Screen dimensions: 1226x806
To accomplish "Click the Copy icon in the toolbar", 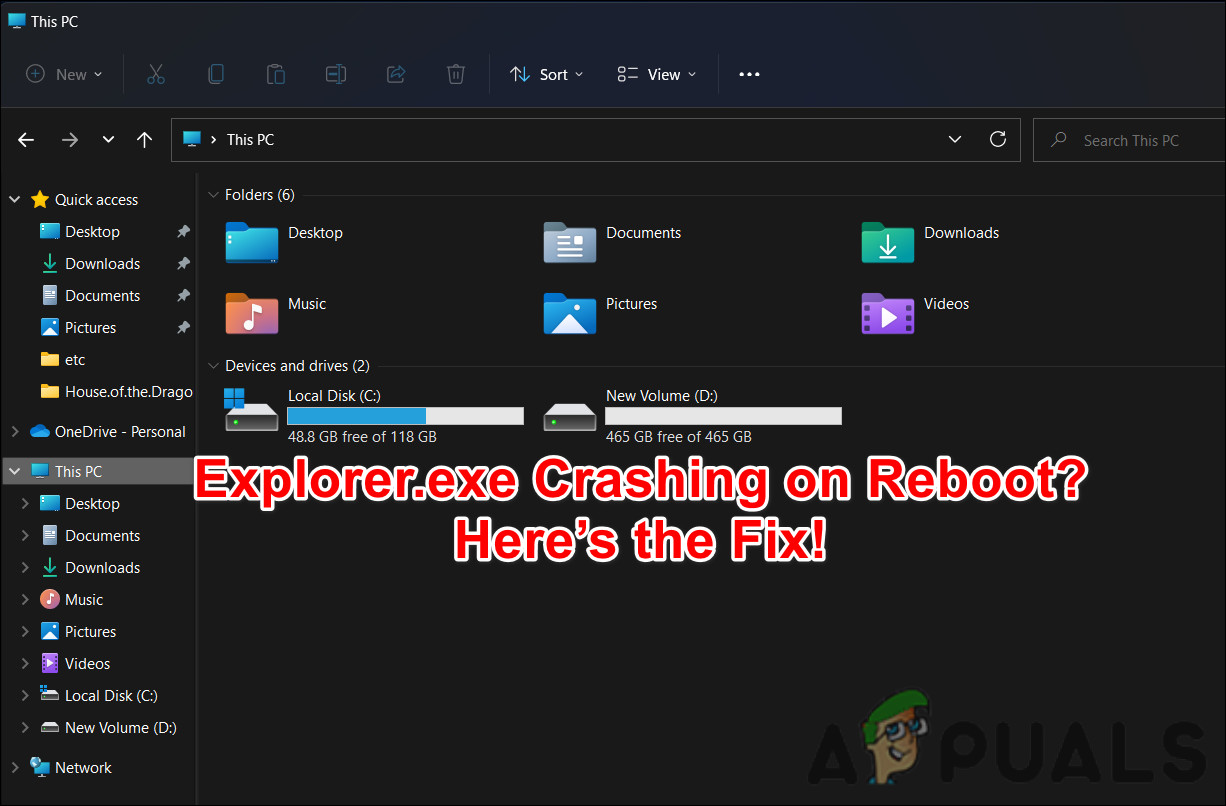I will [x=216, y=74].
